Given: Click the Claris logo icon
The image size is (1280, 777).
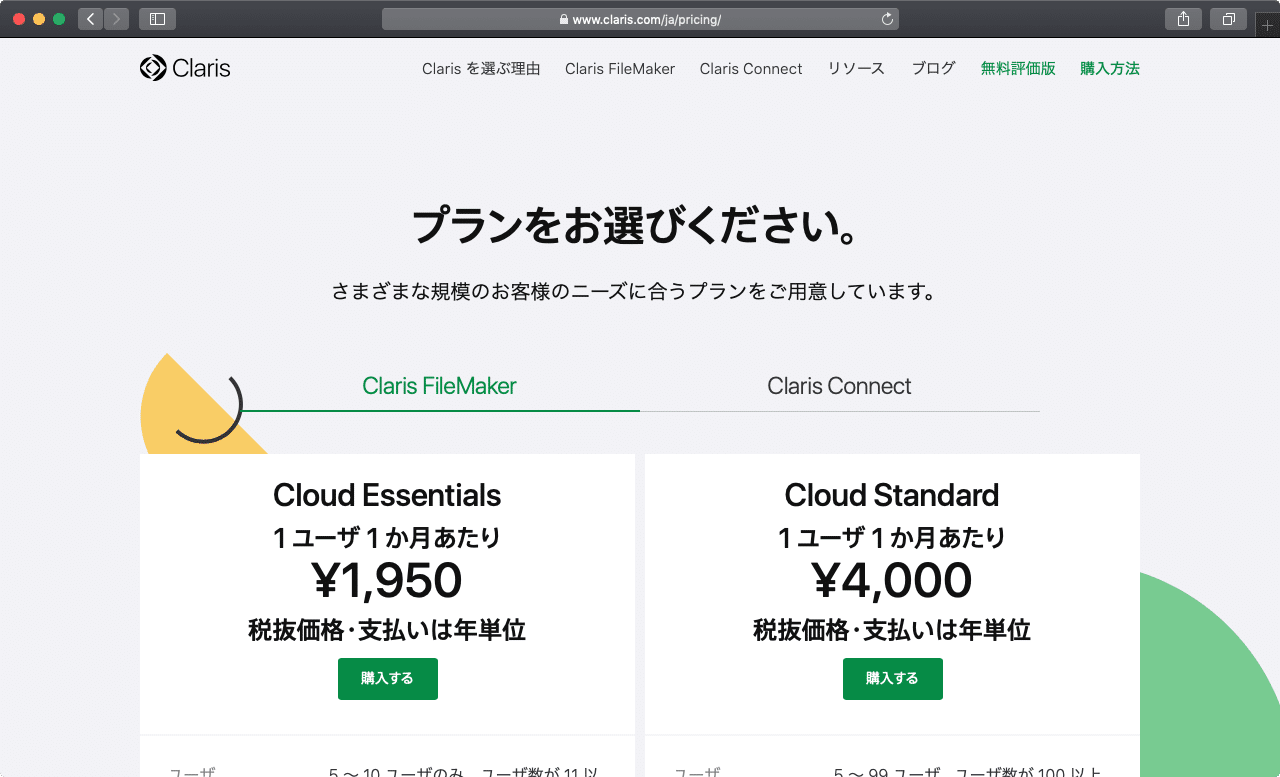Looking at the screenshot, I should (x=152, y=68).
